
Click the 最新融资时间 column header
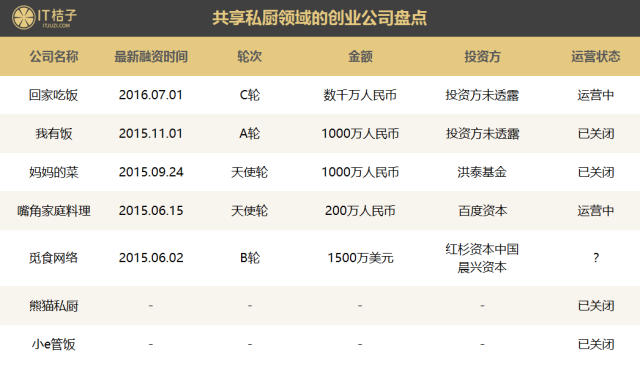click(151, 56)
